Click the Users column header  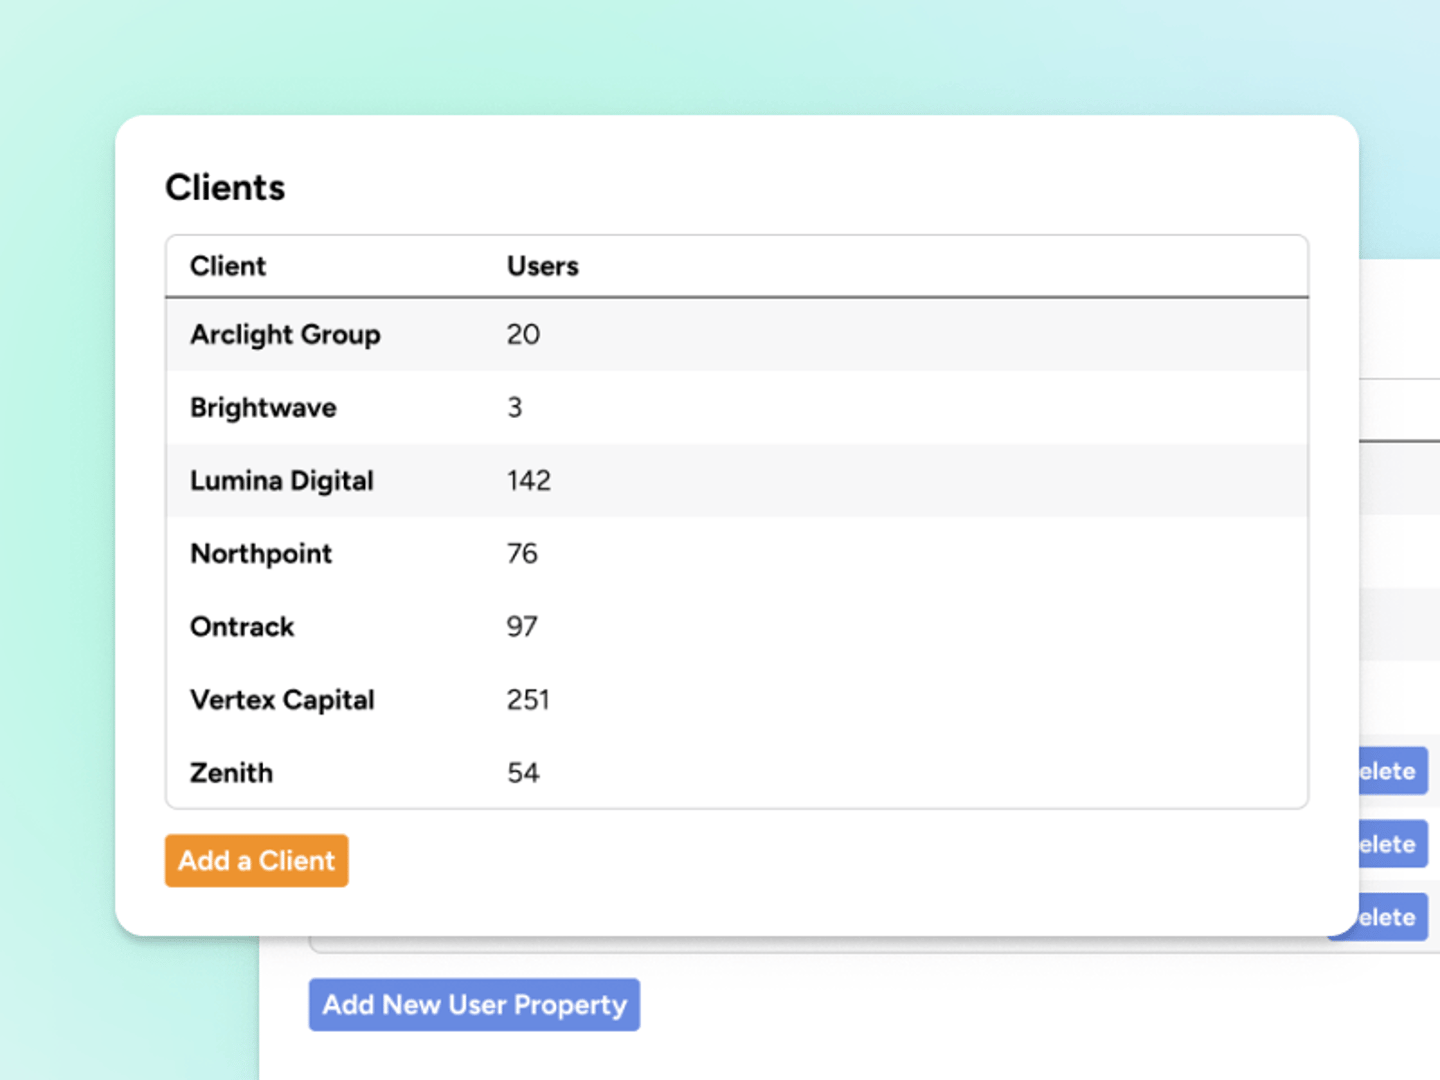click(542, 266)
